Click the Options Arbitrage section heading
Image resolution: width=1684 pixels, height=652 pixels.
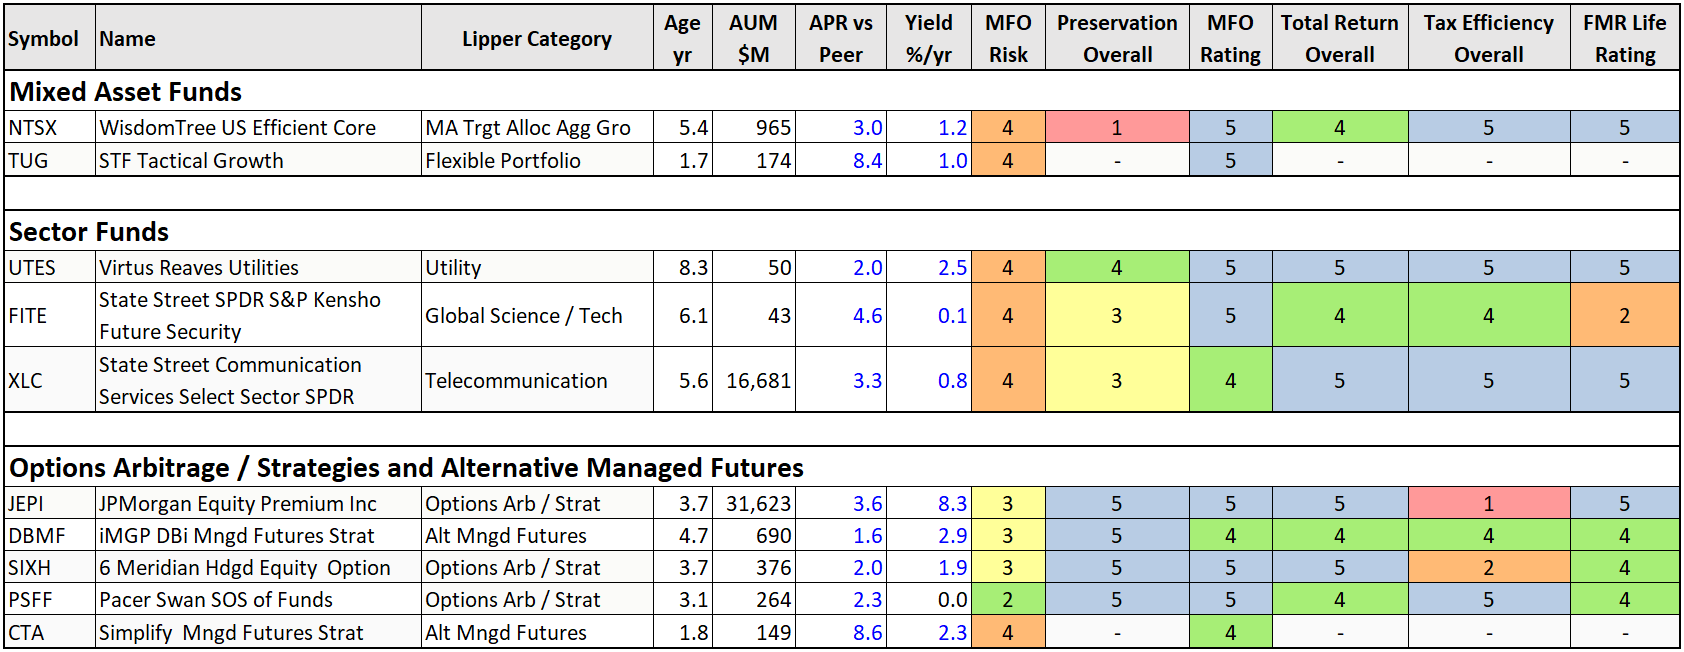tap(406, 468)
